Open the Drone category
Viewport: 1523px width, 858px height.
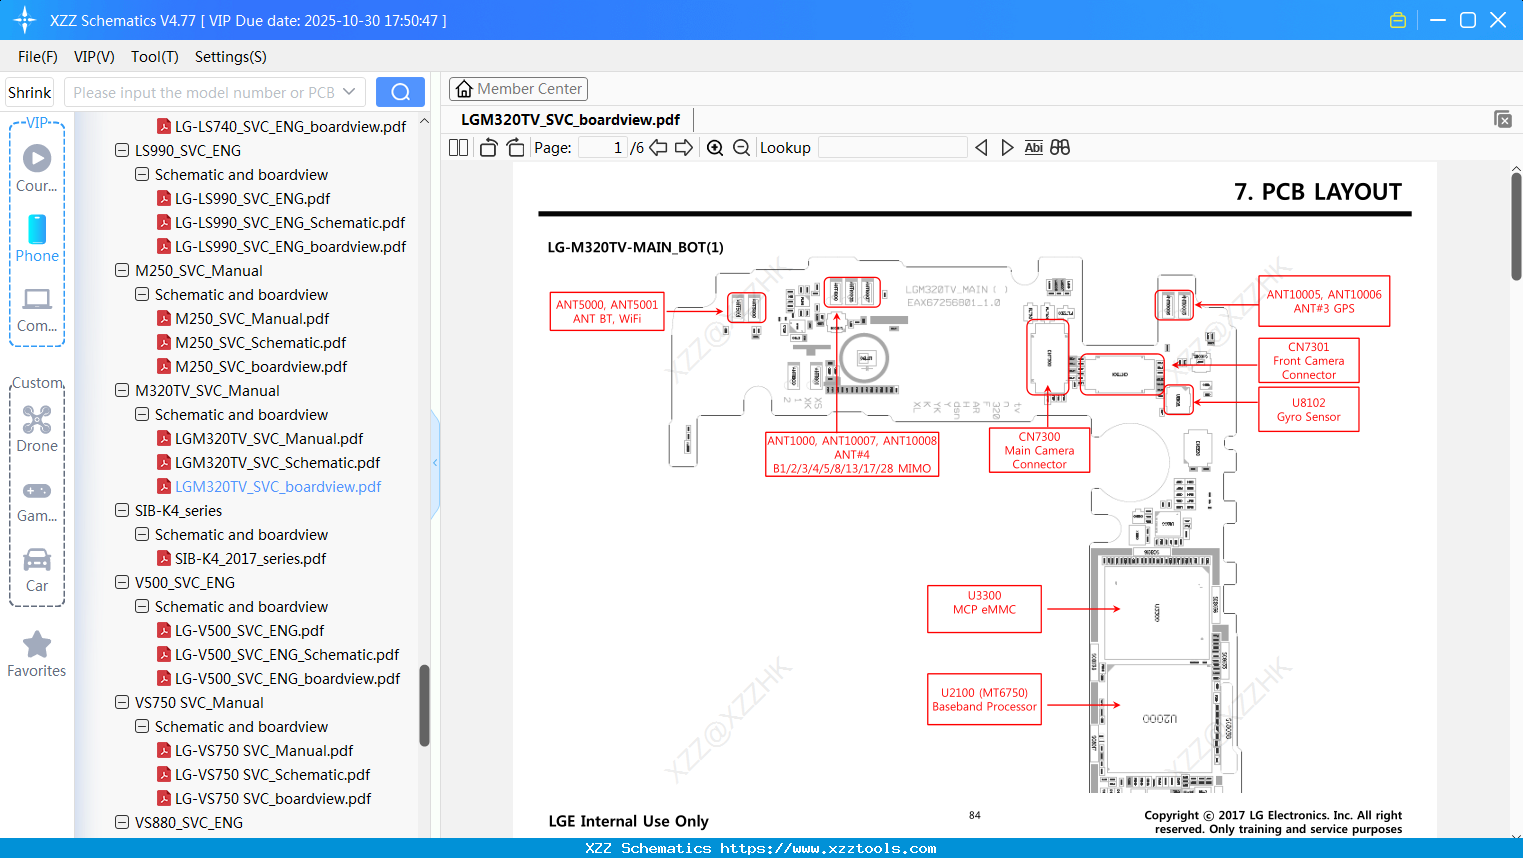(37, 428)
